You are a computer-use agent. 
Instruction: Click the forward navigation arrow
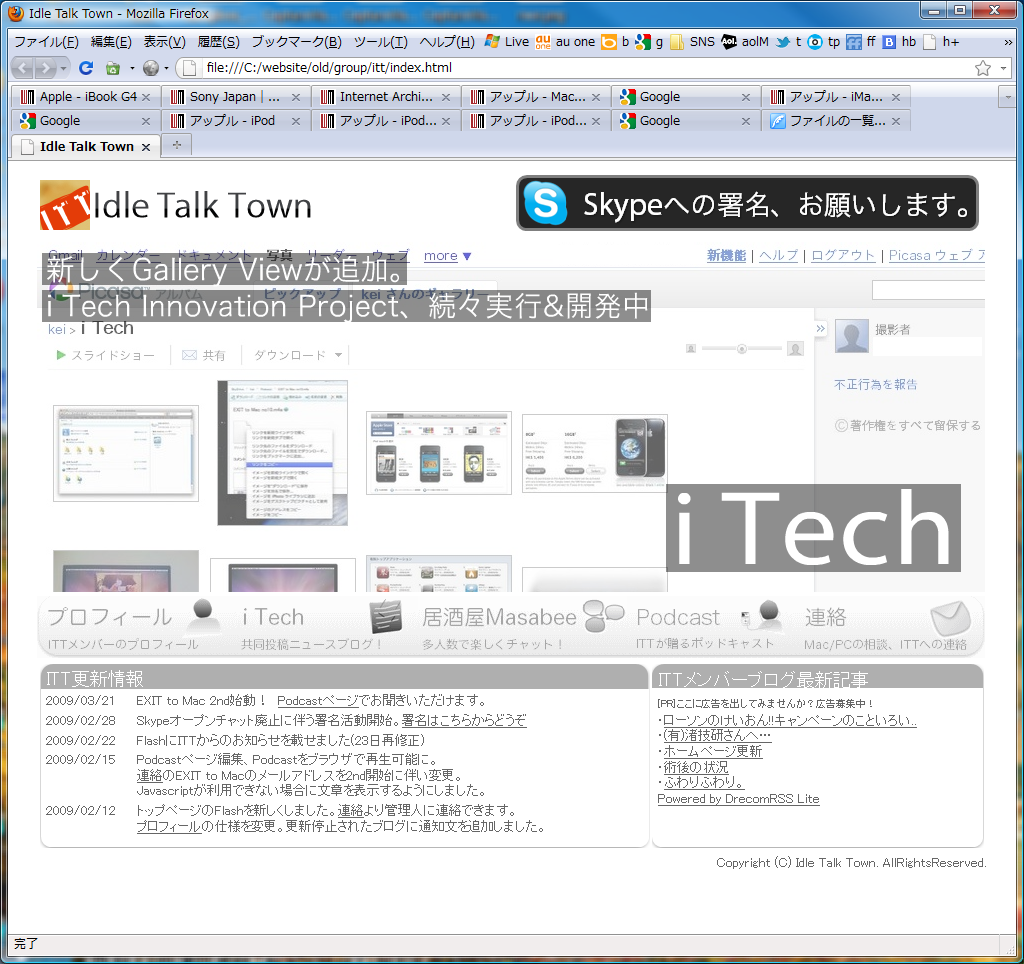pos(46,68)
